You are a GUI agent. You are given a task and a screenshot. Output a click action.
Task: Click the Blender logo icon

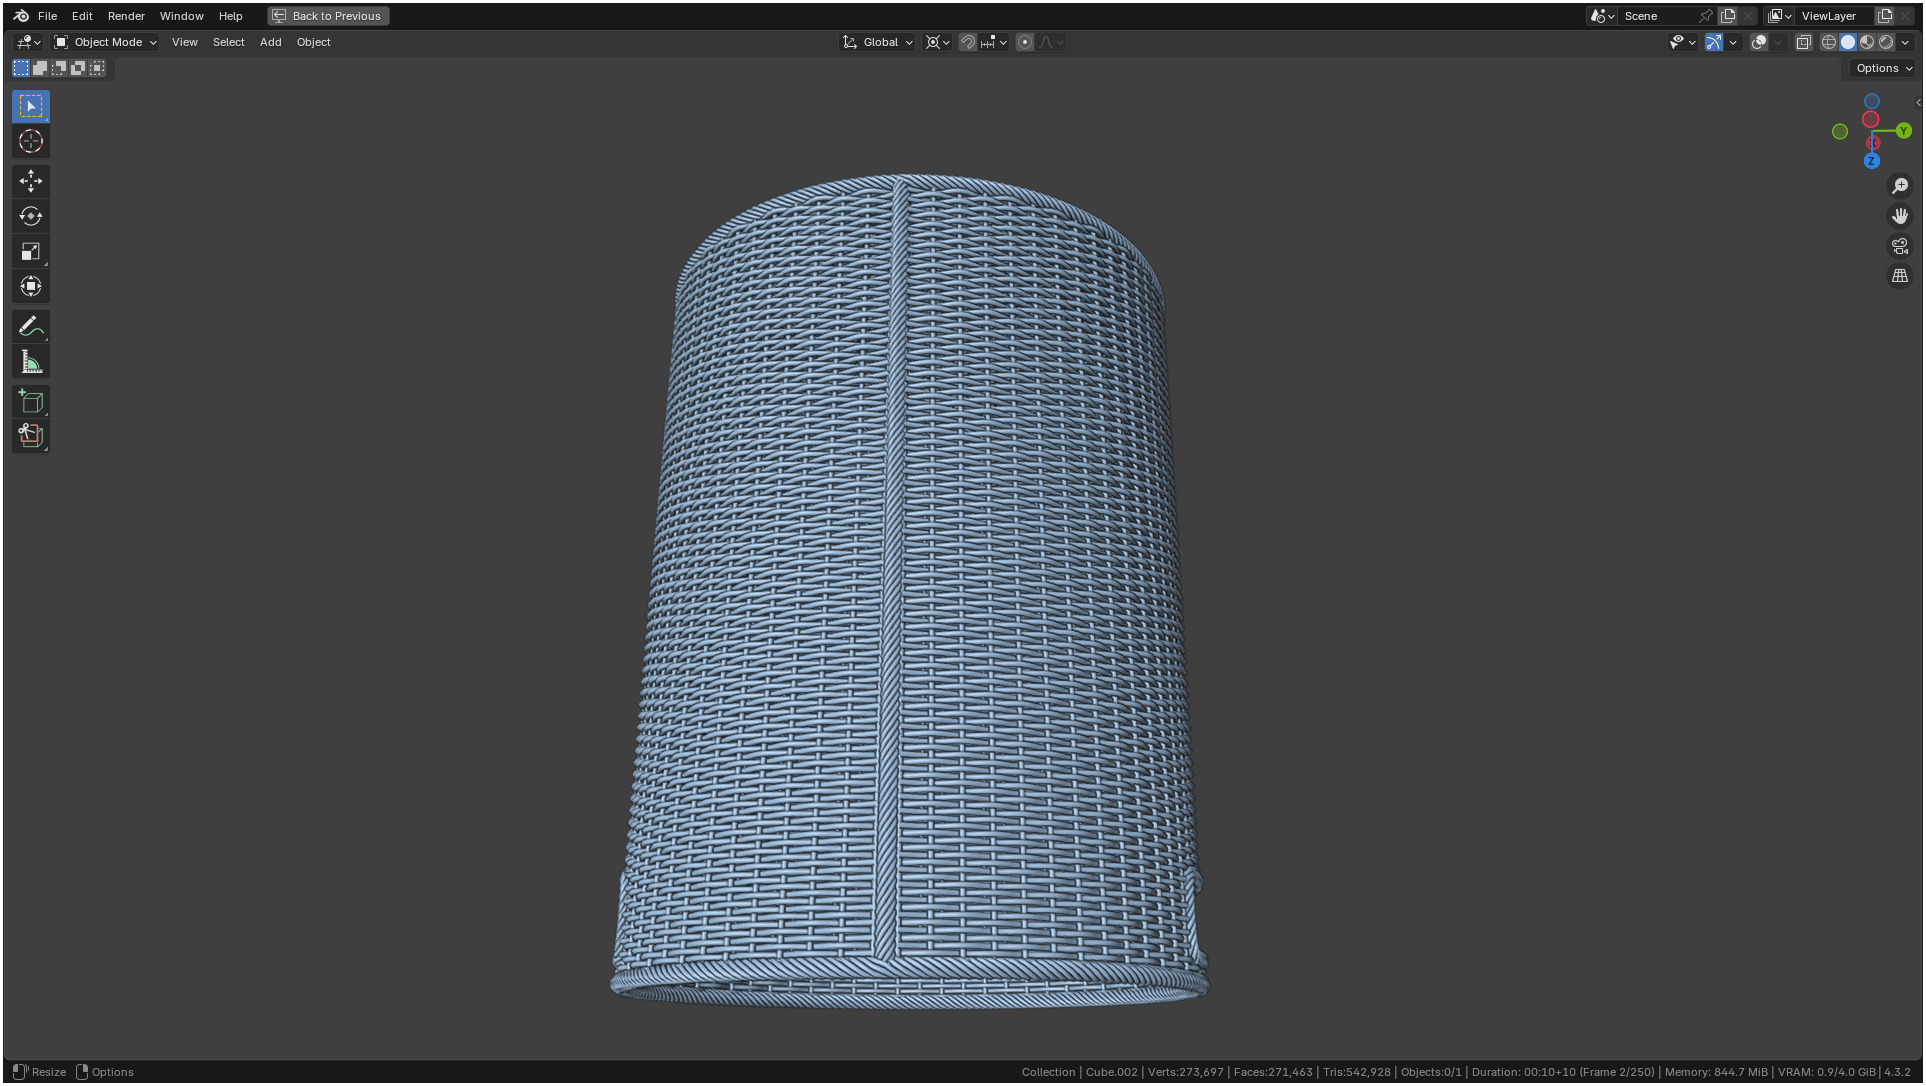click(21, 16)
